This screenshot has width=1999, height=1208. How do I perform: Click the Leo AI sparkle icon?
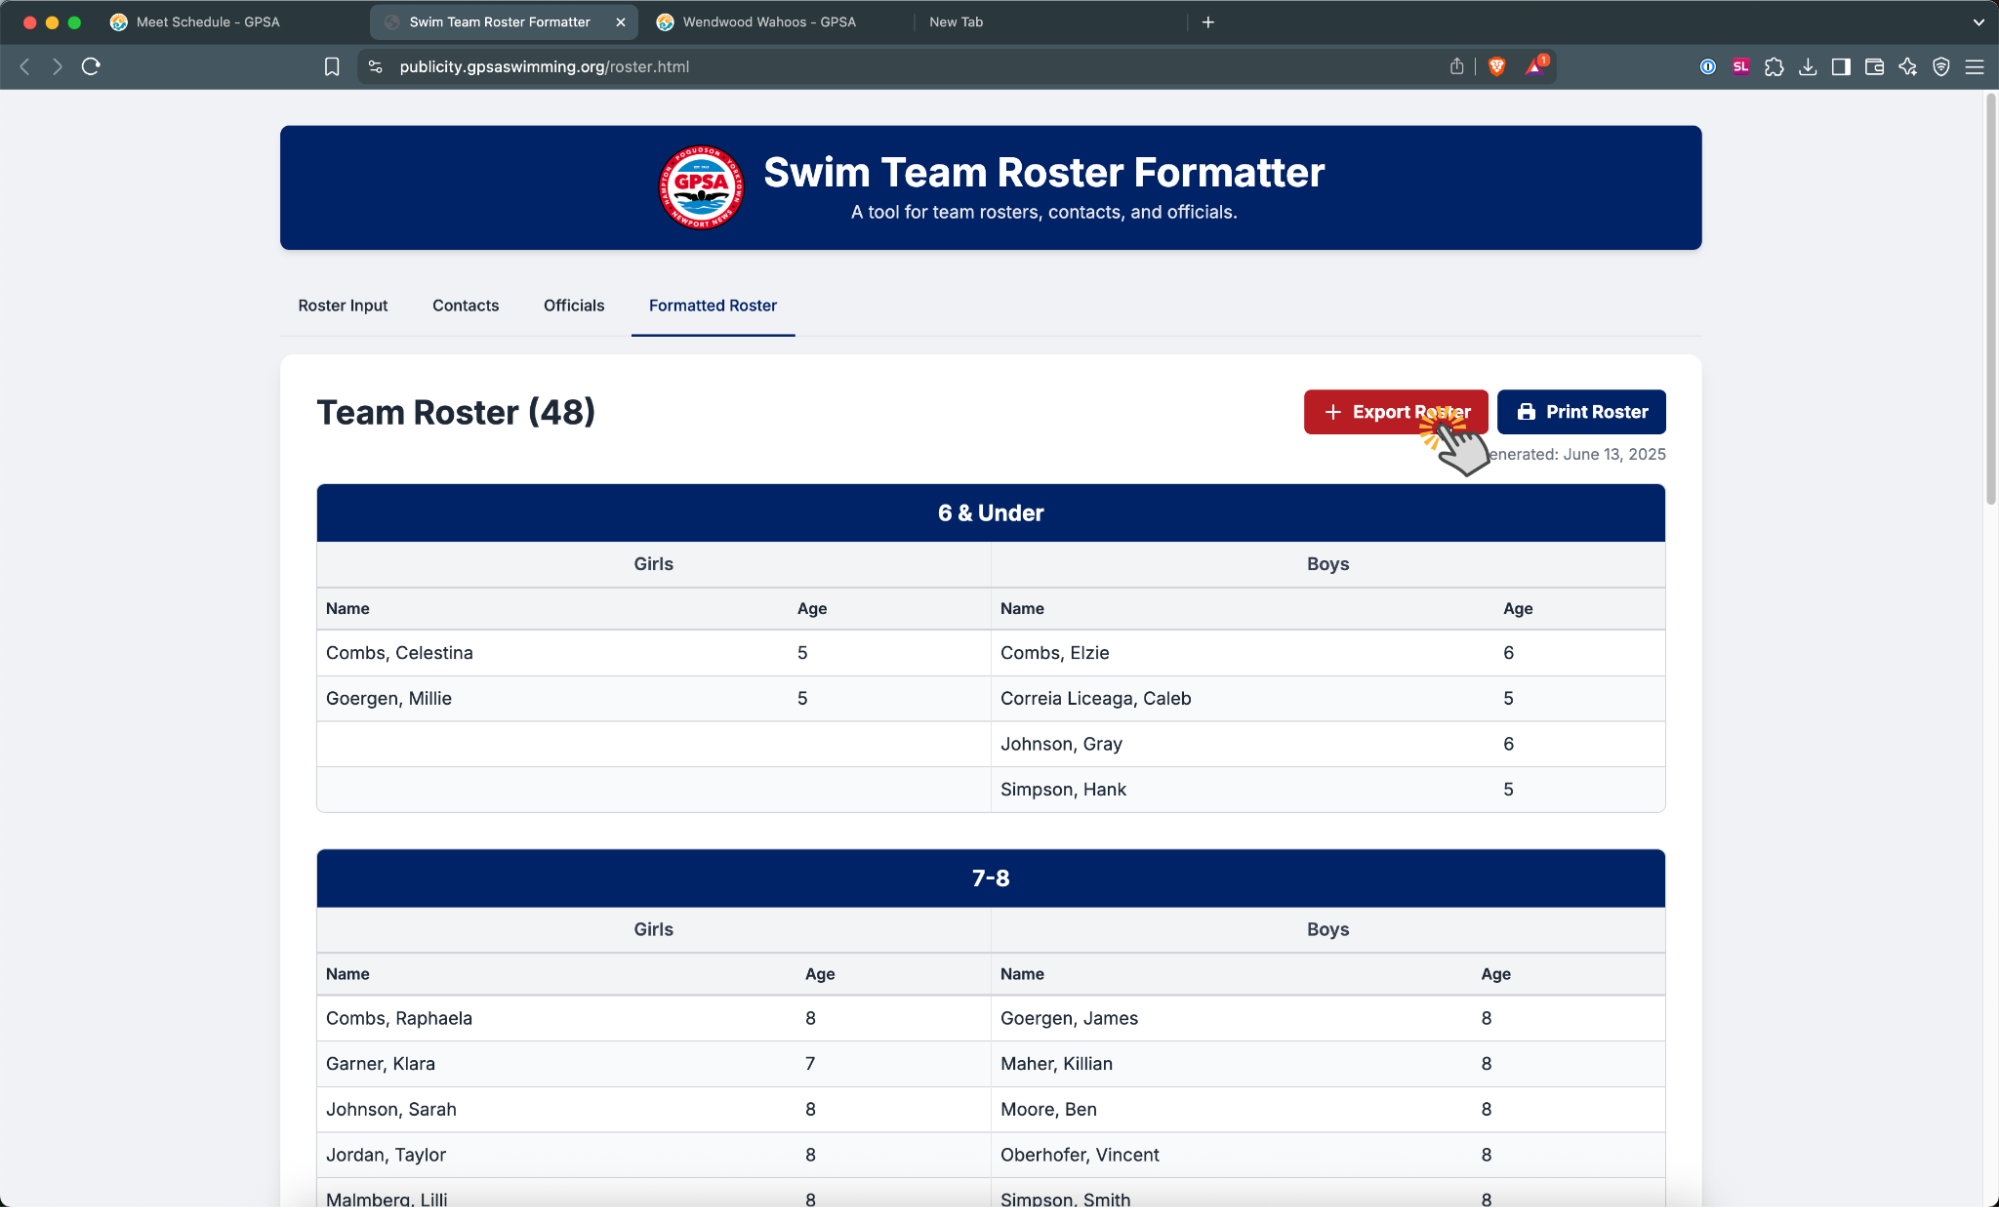pos(1908,66)
